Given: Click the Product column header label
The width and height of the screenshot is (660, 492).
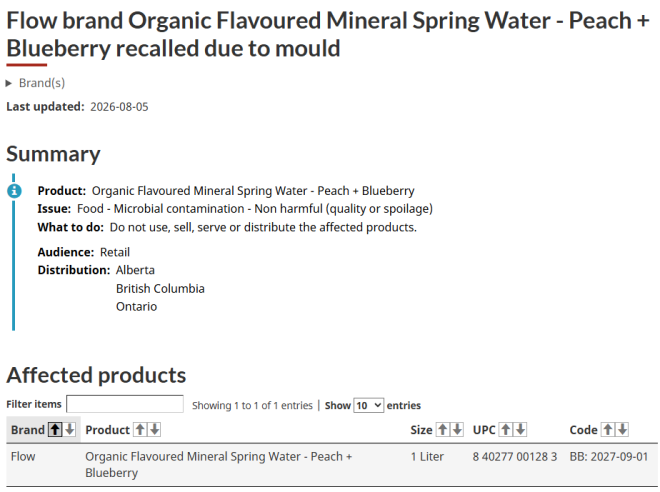Looking at the screenshot, I should coord(108,430).
